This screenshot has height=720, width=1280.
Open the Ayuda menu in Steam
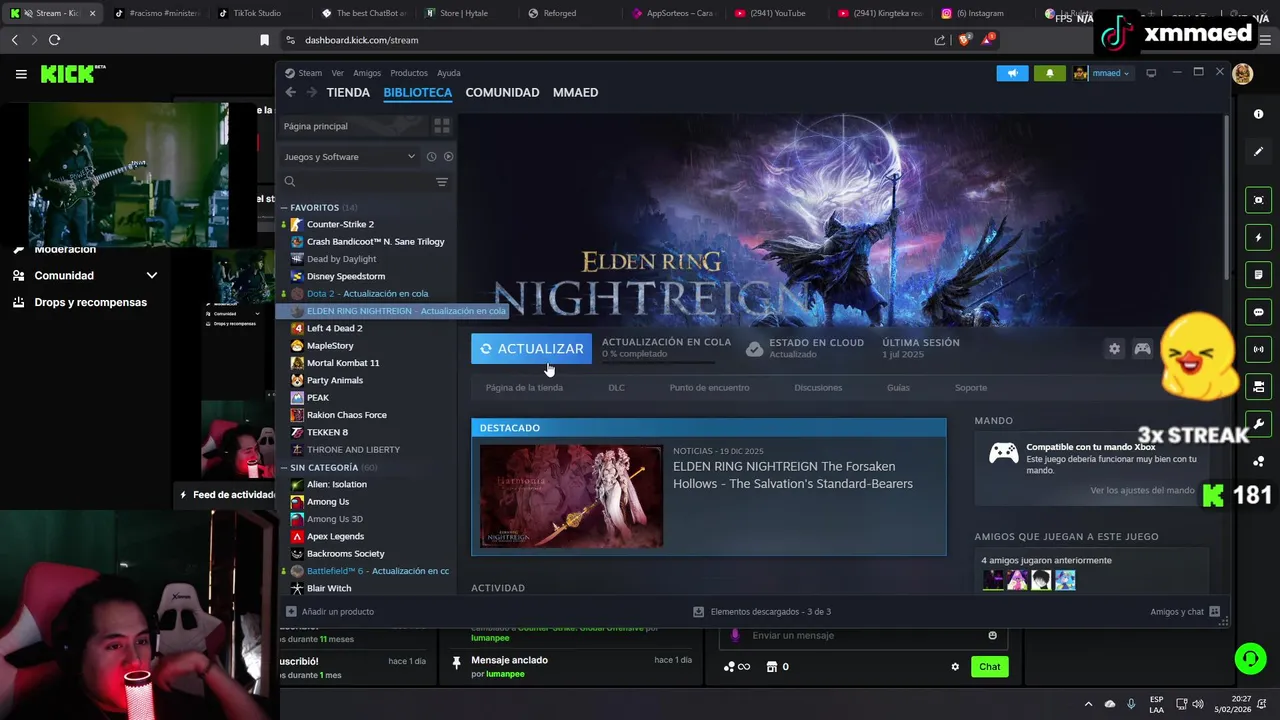click(x=449, y=73)
